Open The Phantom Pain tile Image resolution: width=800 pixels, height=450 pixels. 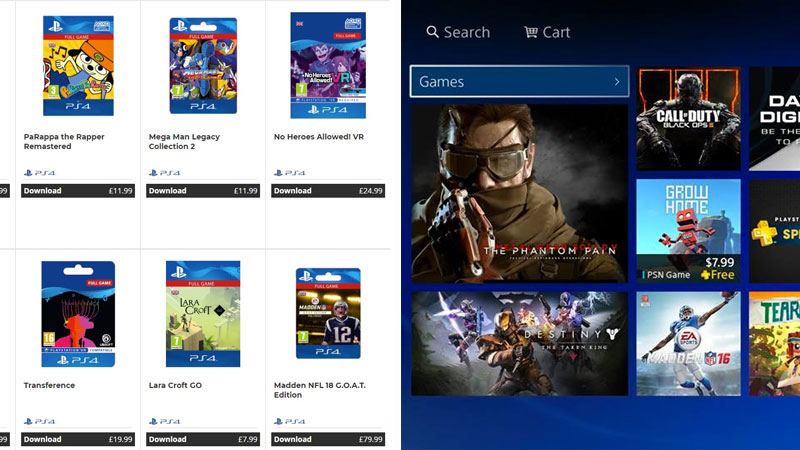pos(519,193)
